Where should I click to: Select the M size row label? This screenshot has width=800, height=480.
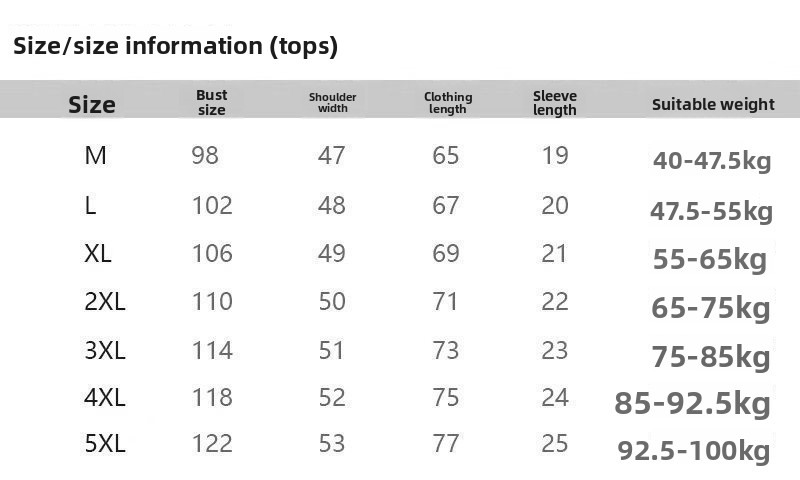[95, 155]
